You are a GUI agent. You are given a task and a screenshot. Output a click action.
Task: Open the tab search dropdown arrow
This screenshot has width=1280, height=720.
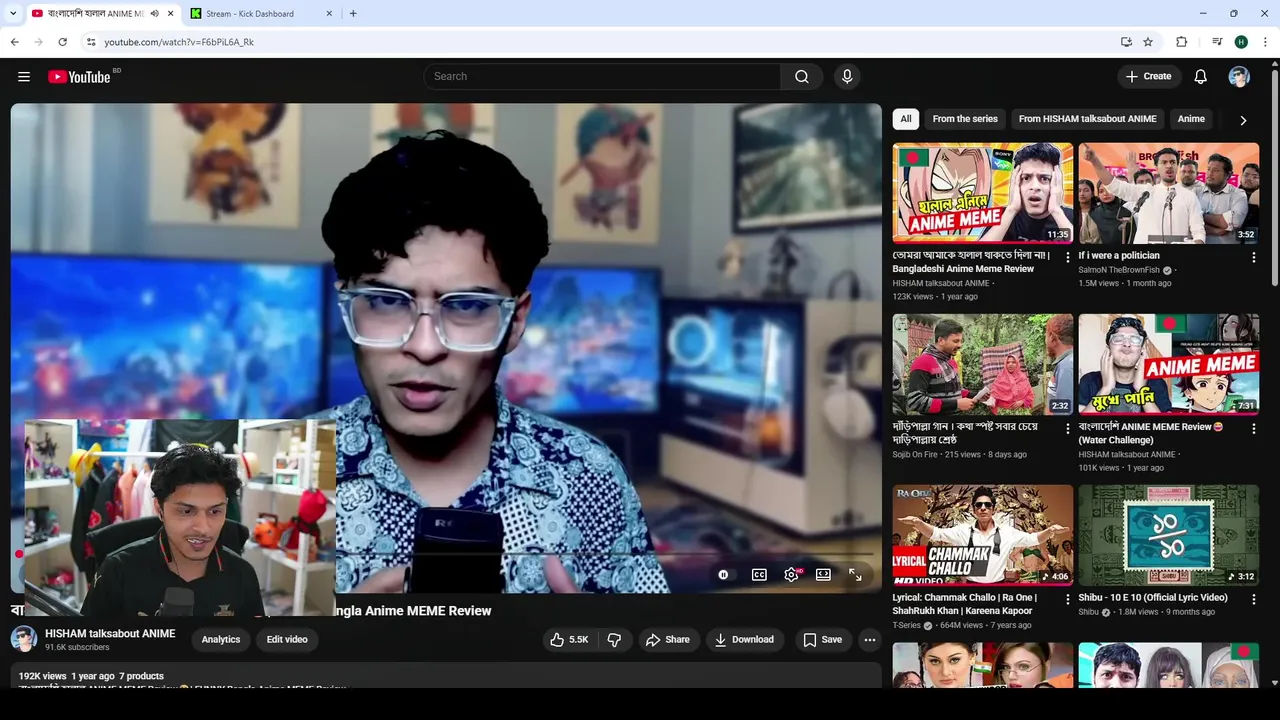point(13,14)
